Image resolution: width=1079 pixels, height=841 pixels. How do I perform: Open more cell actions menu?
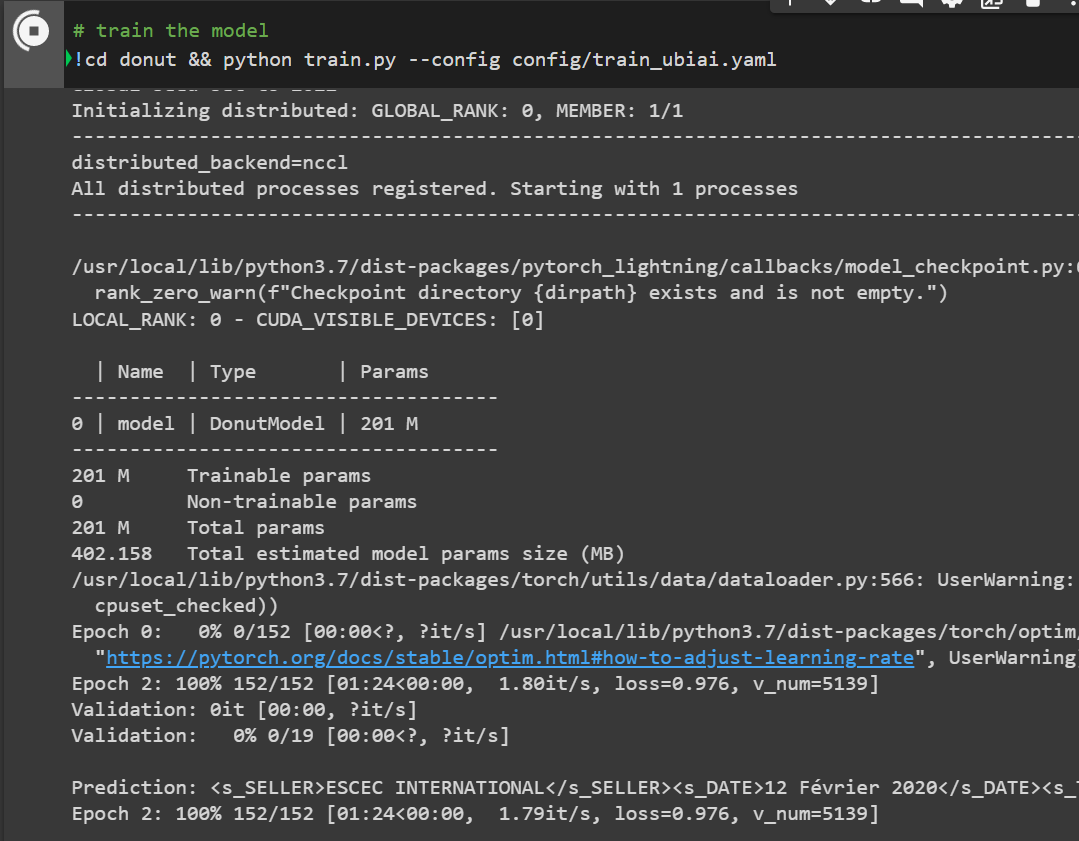coord(1069,3)
